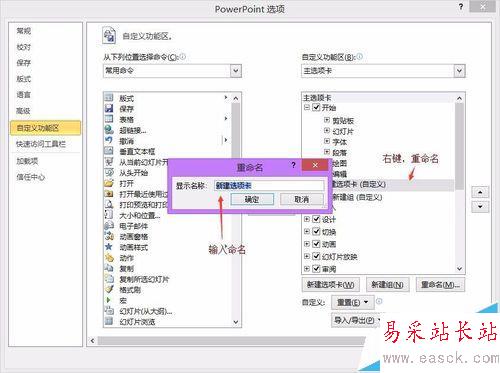Toggle the 动画 tab checkbox

click(x=316, y=244)
